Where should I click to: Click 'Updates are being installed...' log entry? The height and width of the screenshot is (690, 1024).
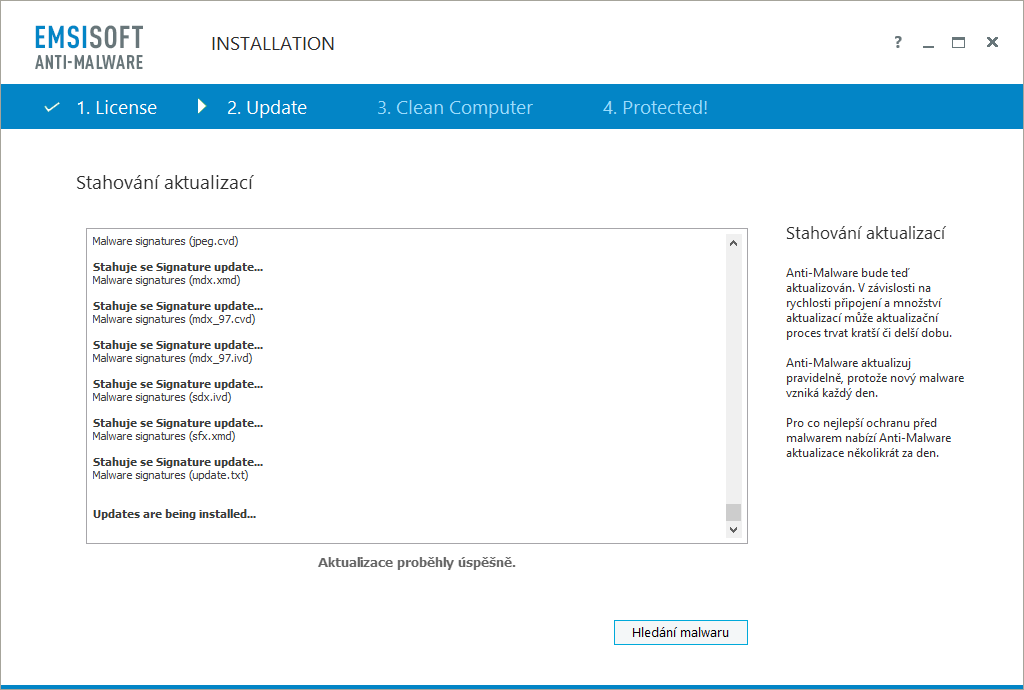coord(174,514)
